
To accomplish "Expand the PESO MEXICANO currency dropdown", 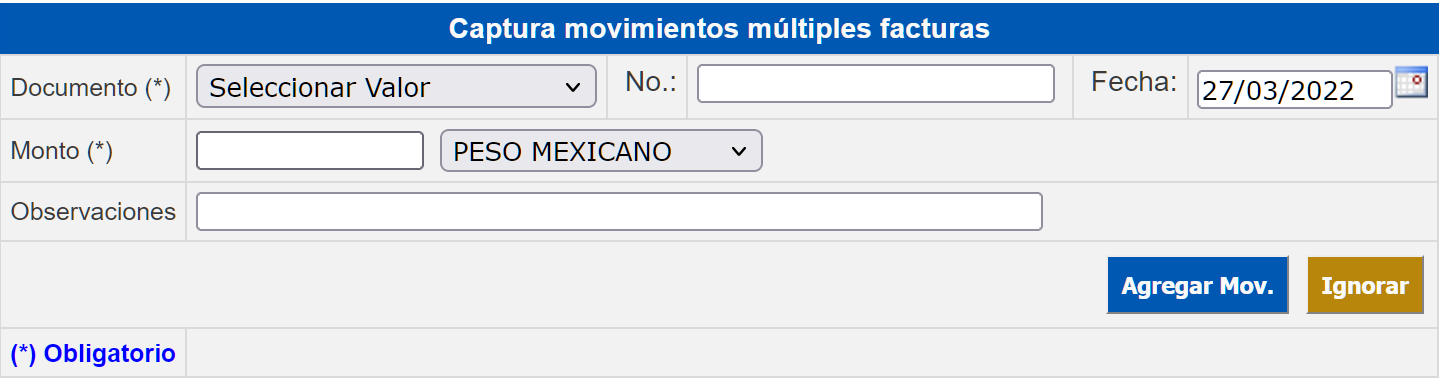I will pyautogui.click(x=601, y=151).
